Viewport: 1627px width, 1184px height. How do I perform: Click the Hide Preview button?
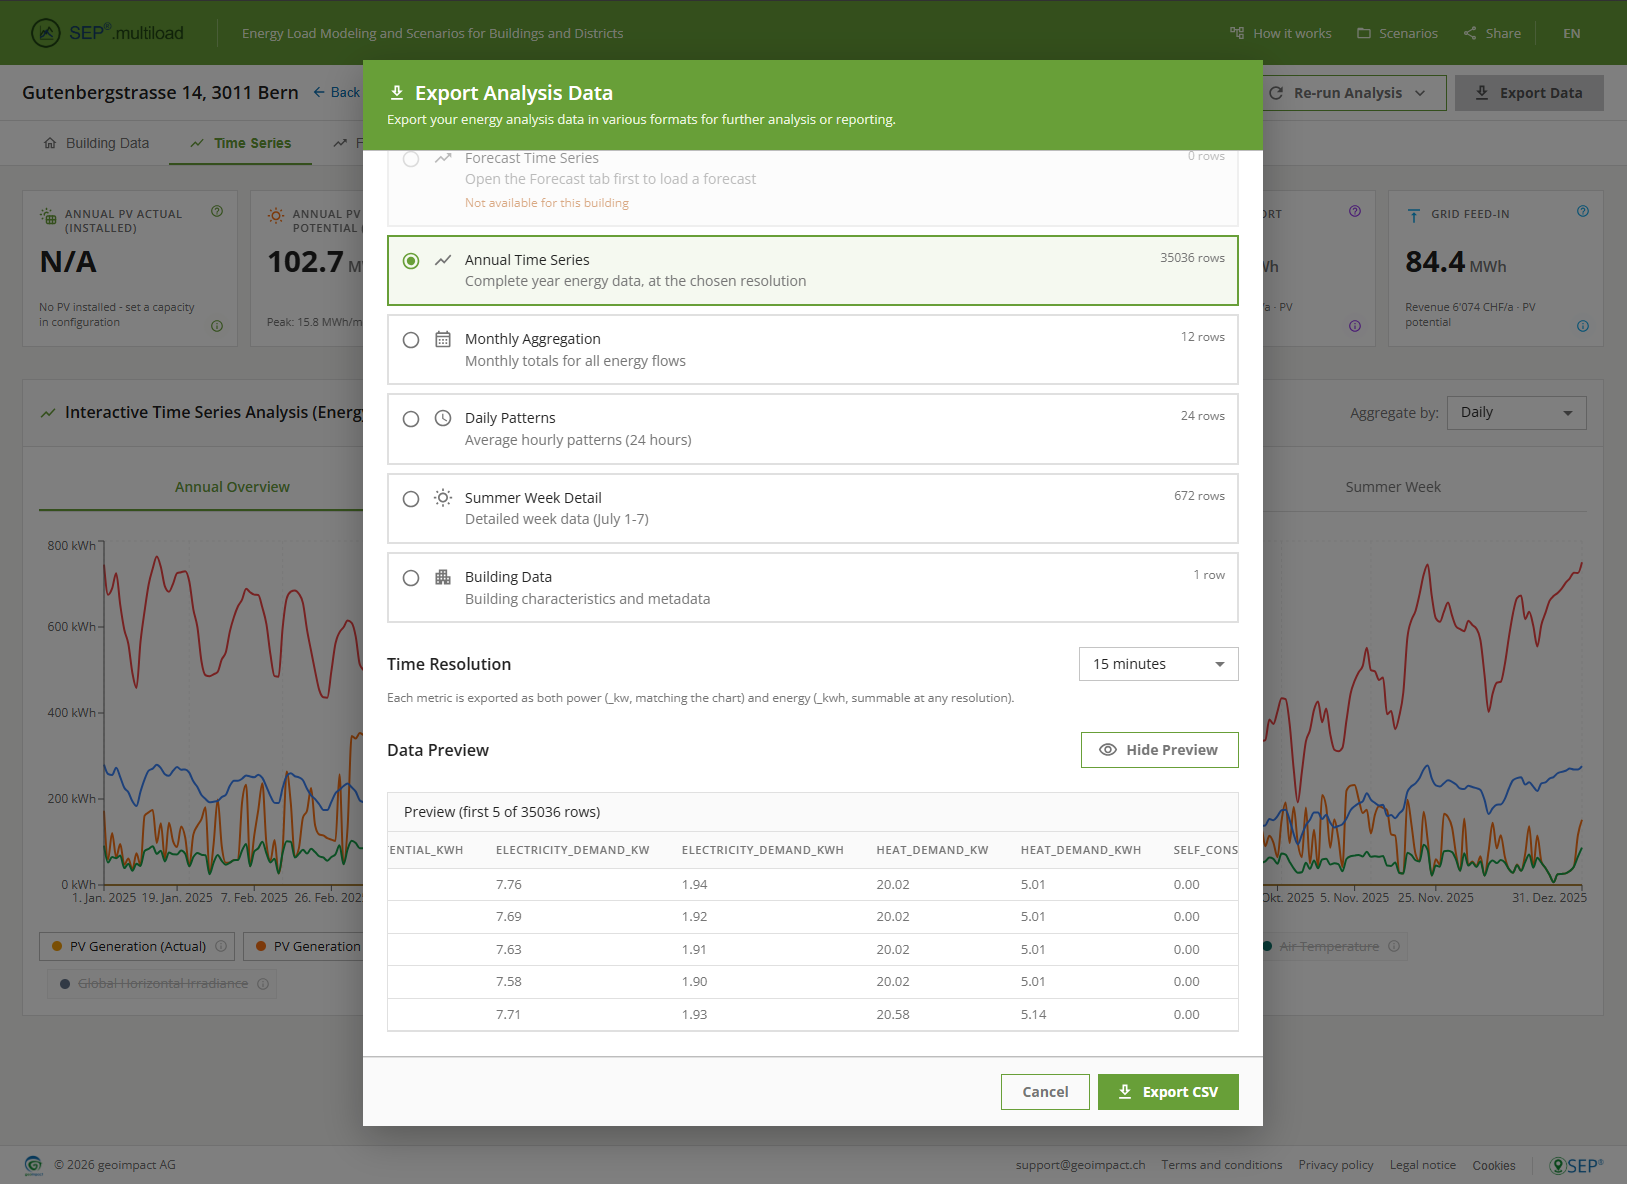(x=1160, y=750)
